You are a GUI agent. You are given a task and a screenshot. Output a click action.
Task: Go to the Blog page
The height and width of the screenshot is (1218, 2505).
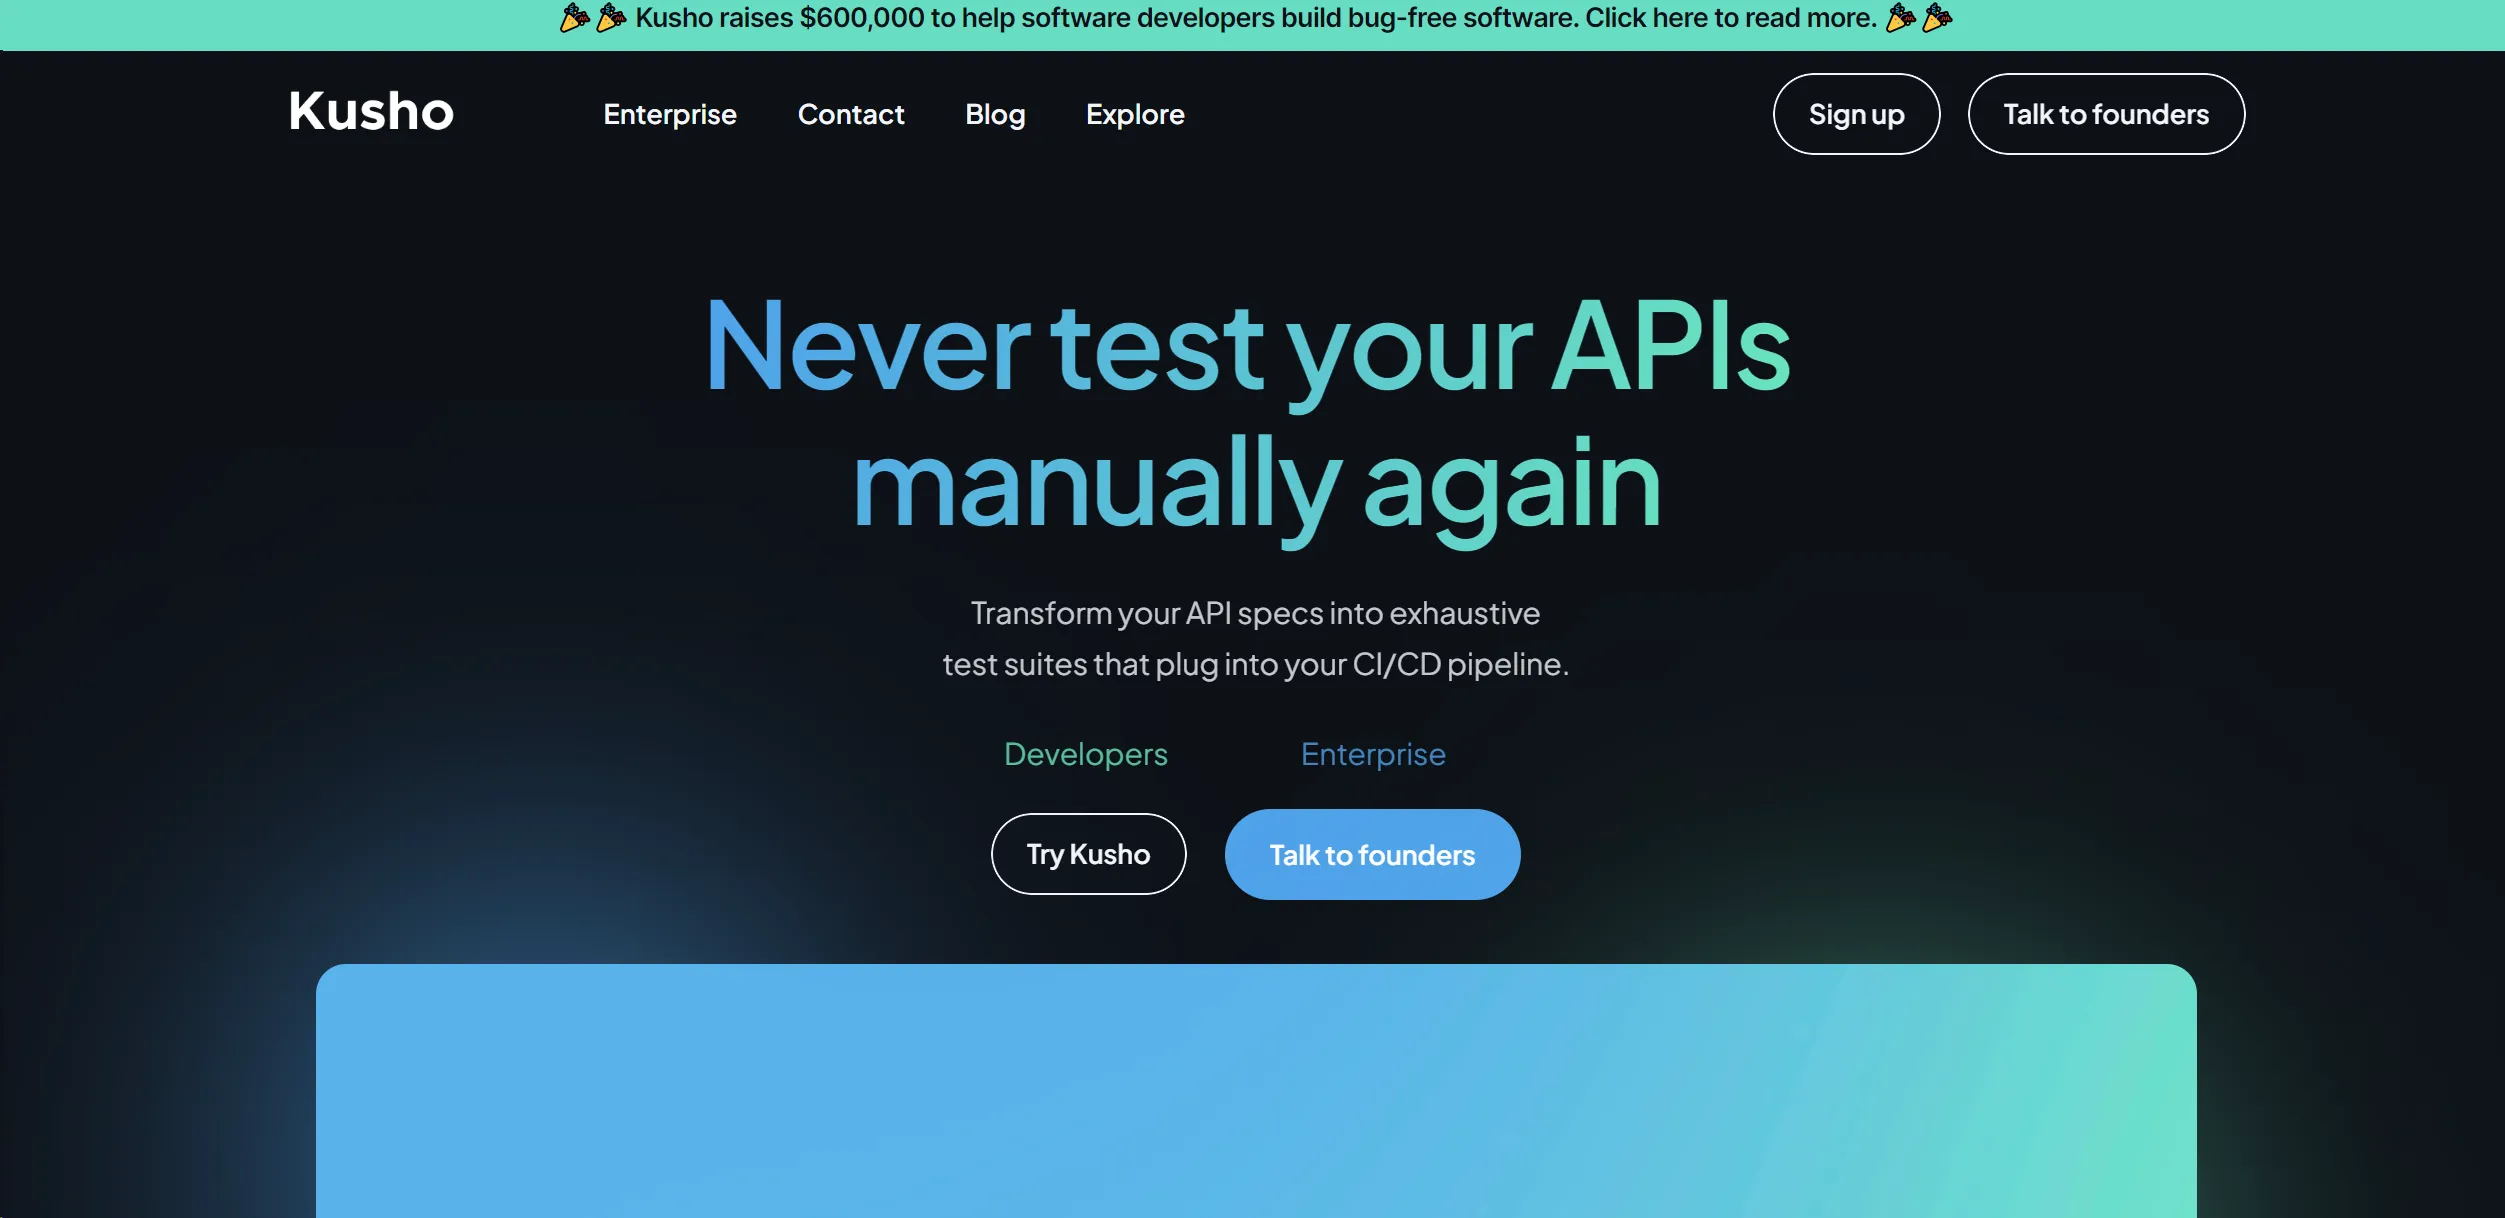[994, 114]
